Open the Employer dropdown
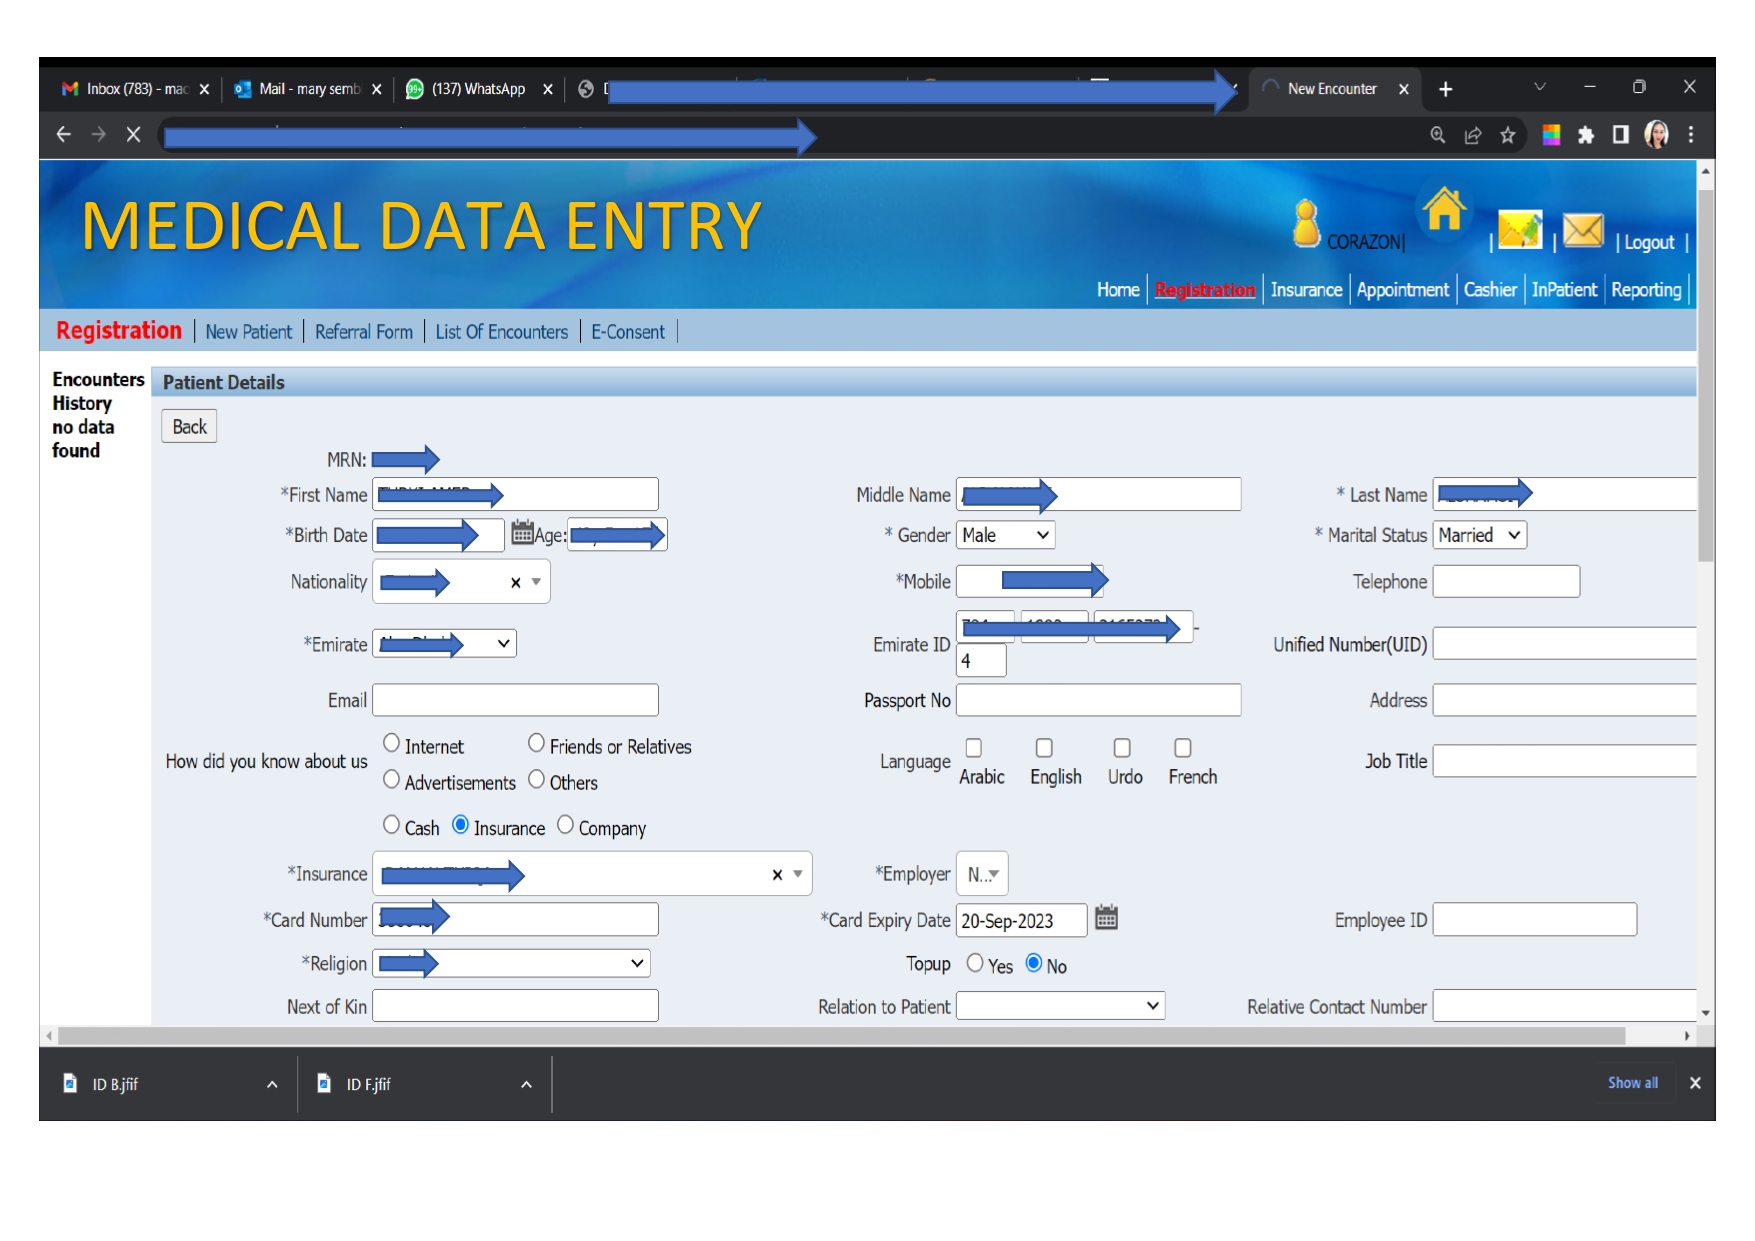 [x=982, y=874]
